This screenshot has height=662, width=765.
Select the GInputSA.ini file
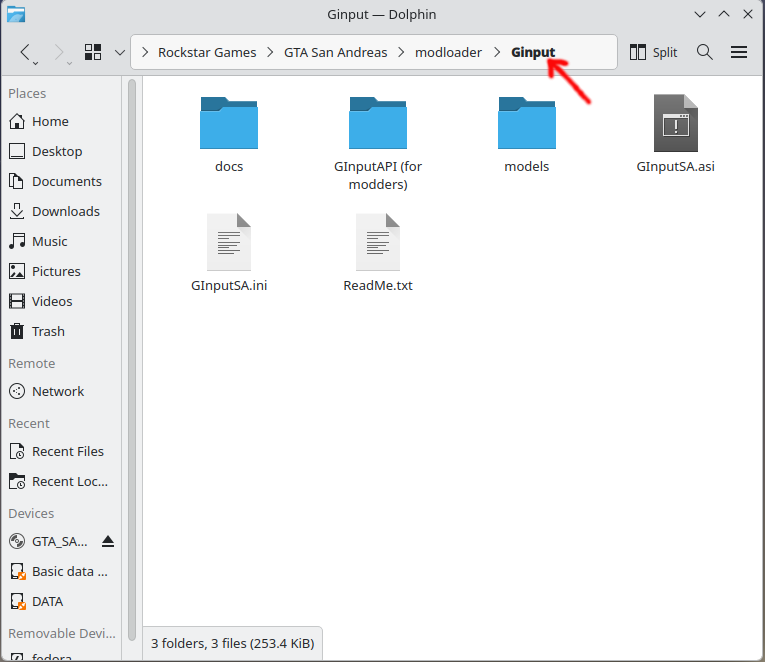pyautogui.click(x=229, y=253)
